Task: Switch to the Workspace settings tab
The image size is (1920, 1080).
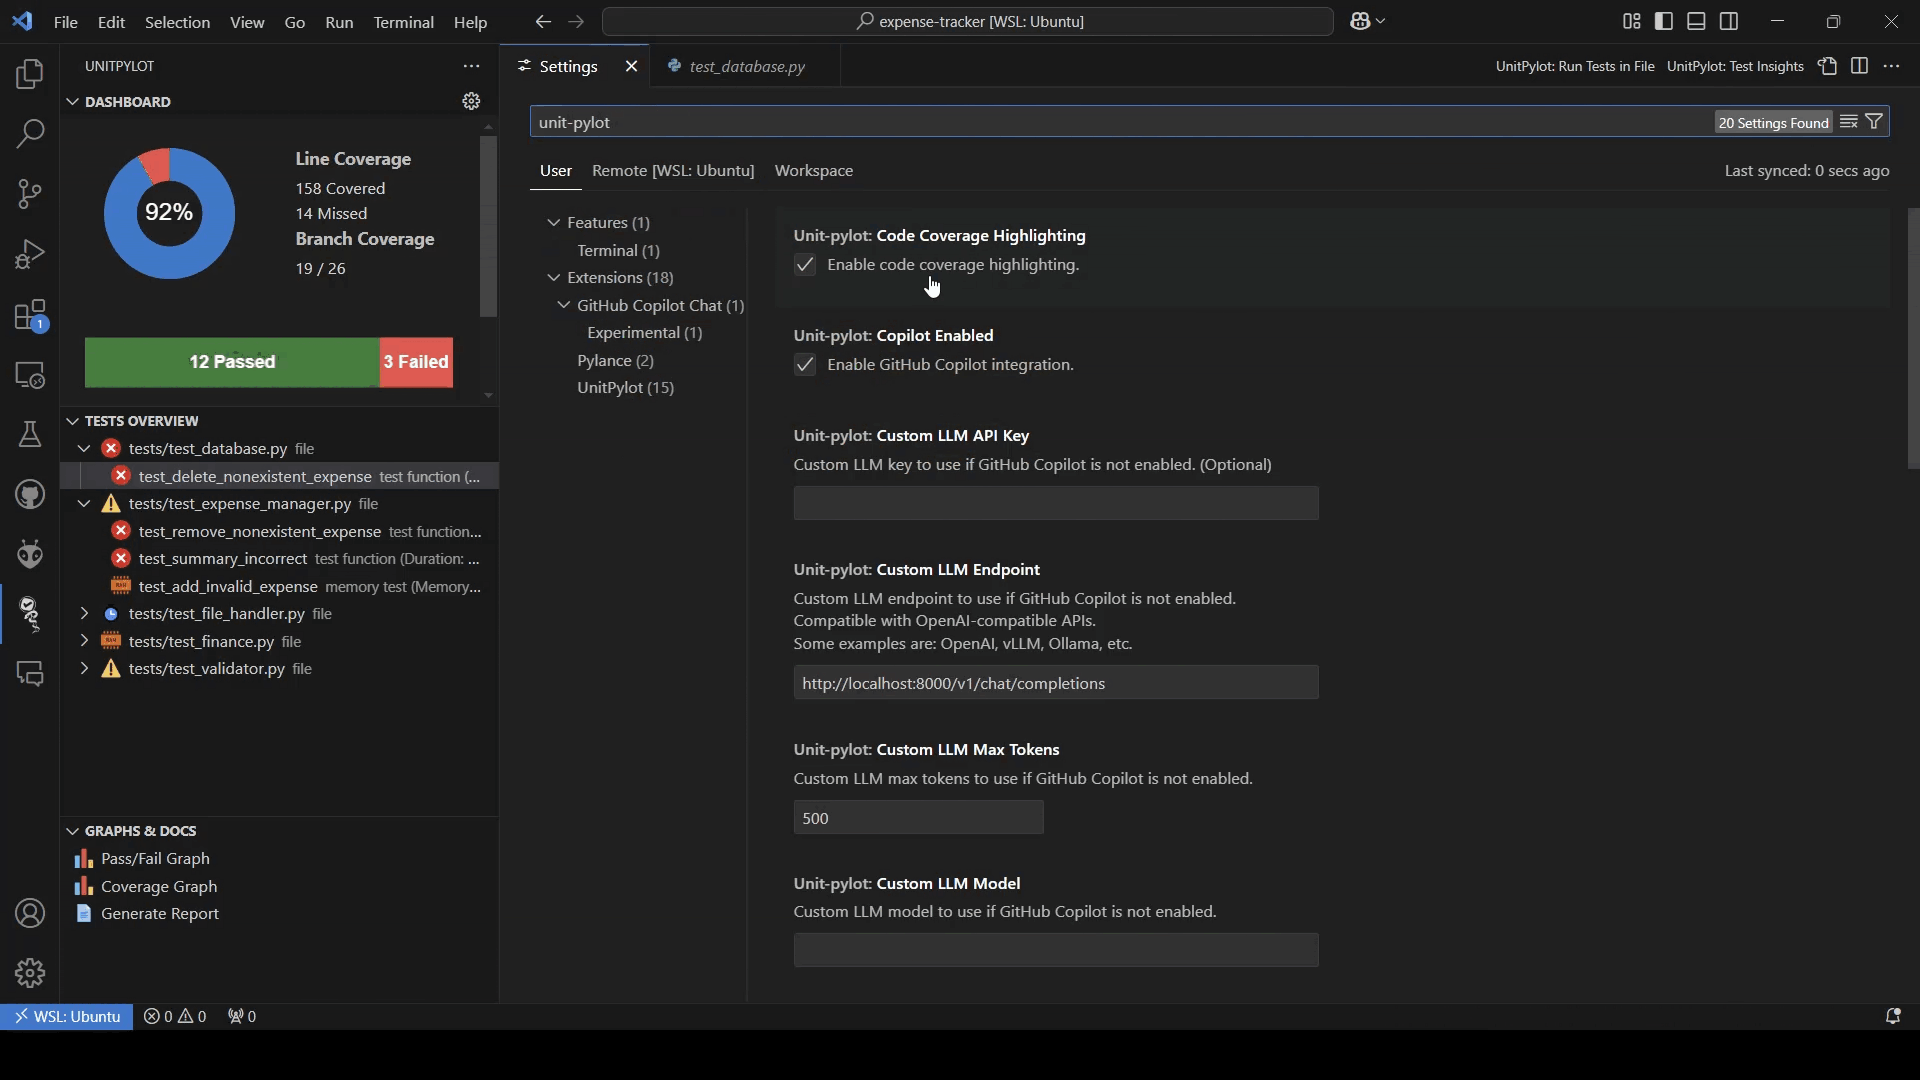Action: tap(813, 171)
